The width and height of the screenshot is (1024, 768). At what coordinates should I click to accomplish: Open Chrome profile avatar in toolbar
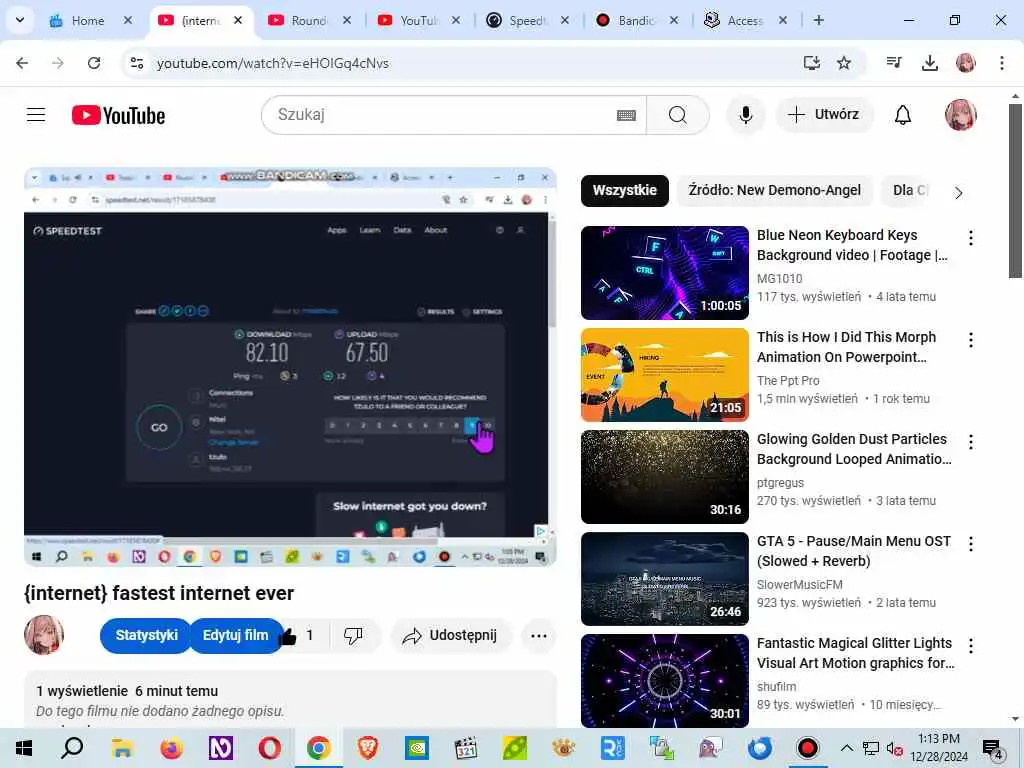pos(965,63)
